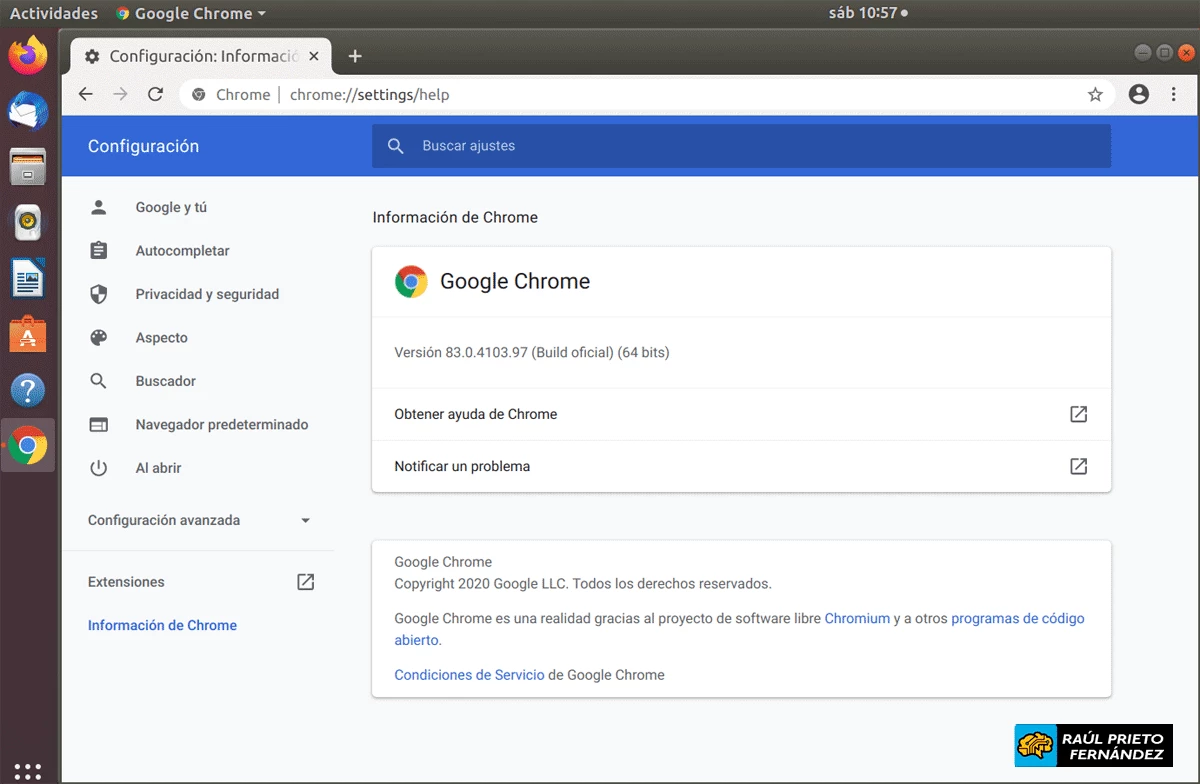The height and width of the screenshot is (784, 1200).
Task: Click Obtener ayuda de Chrome
Action: [x=476, y=414]
